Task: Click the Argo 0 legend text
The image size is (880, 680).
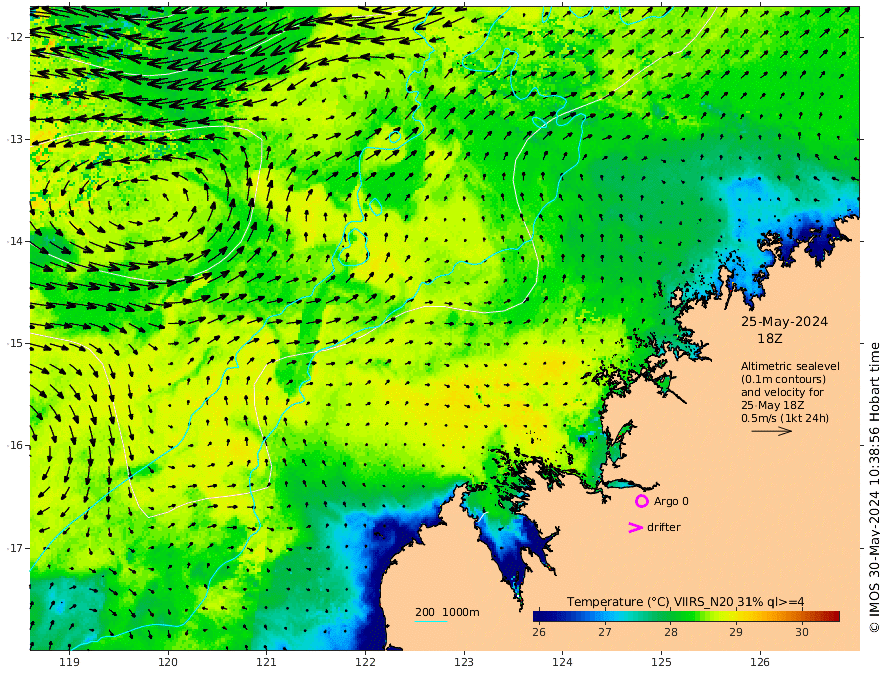Action: pos(671,501)
